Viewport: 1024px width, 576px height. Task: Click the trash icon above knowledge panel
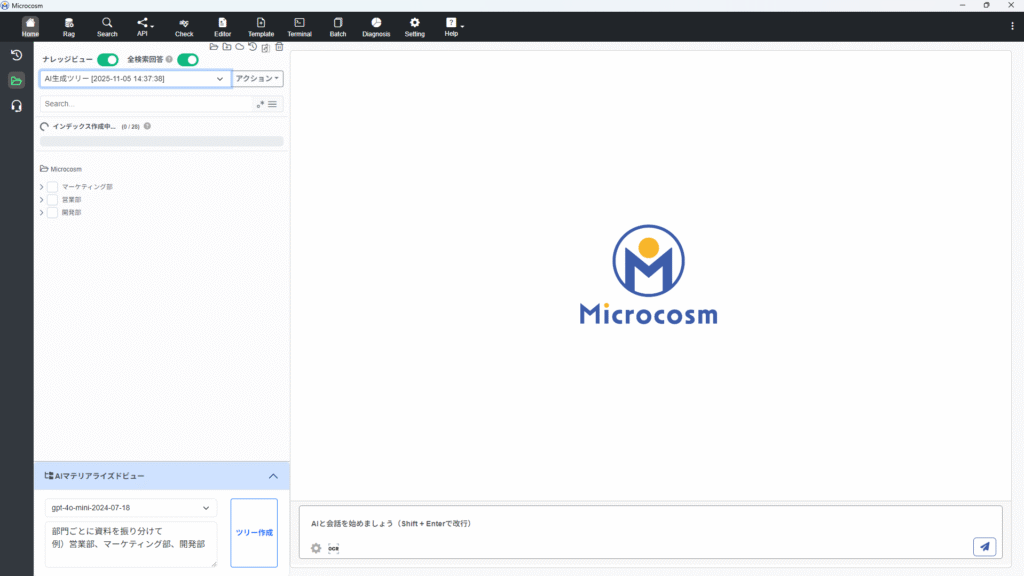click(279, 47)
